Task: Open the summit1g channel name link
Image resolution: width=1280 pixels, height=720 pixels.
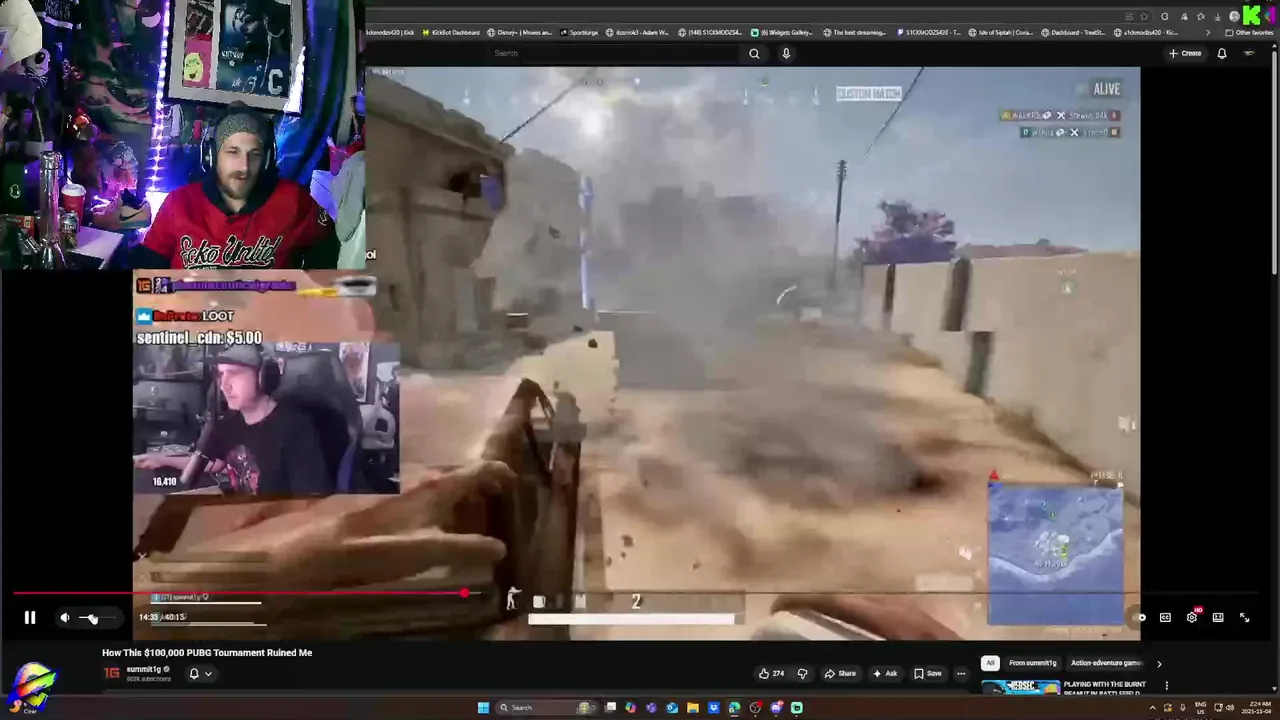Action: click(x=144, y=669)
